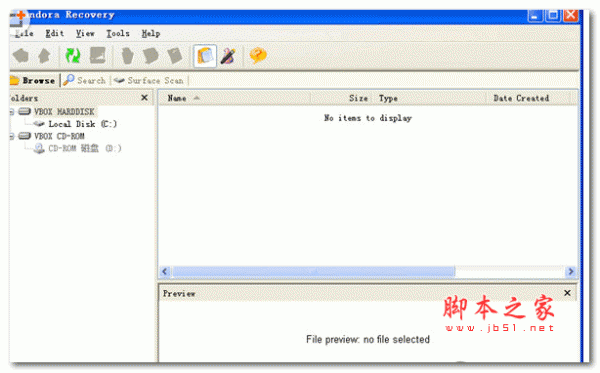Select Local Disk (C:) in tree
The height and width of the screenshot is (373, 600).
point(83,124)
